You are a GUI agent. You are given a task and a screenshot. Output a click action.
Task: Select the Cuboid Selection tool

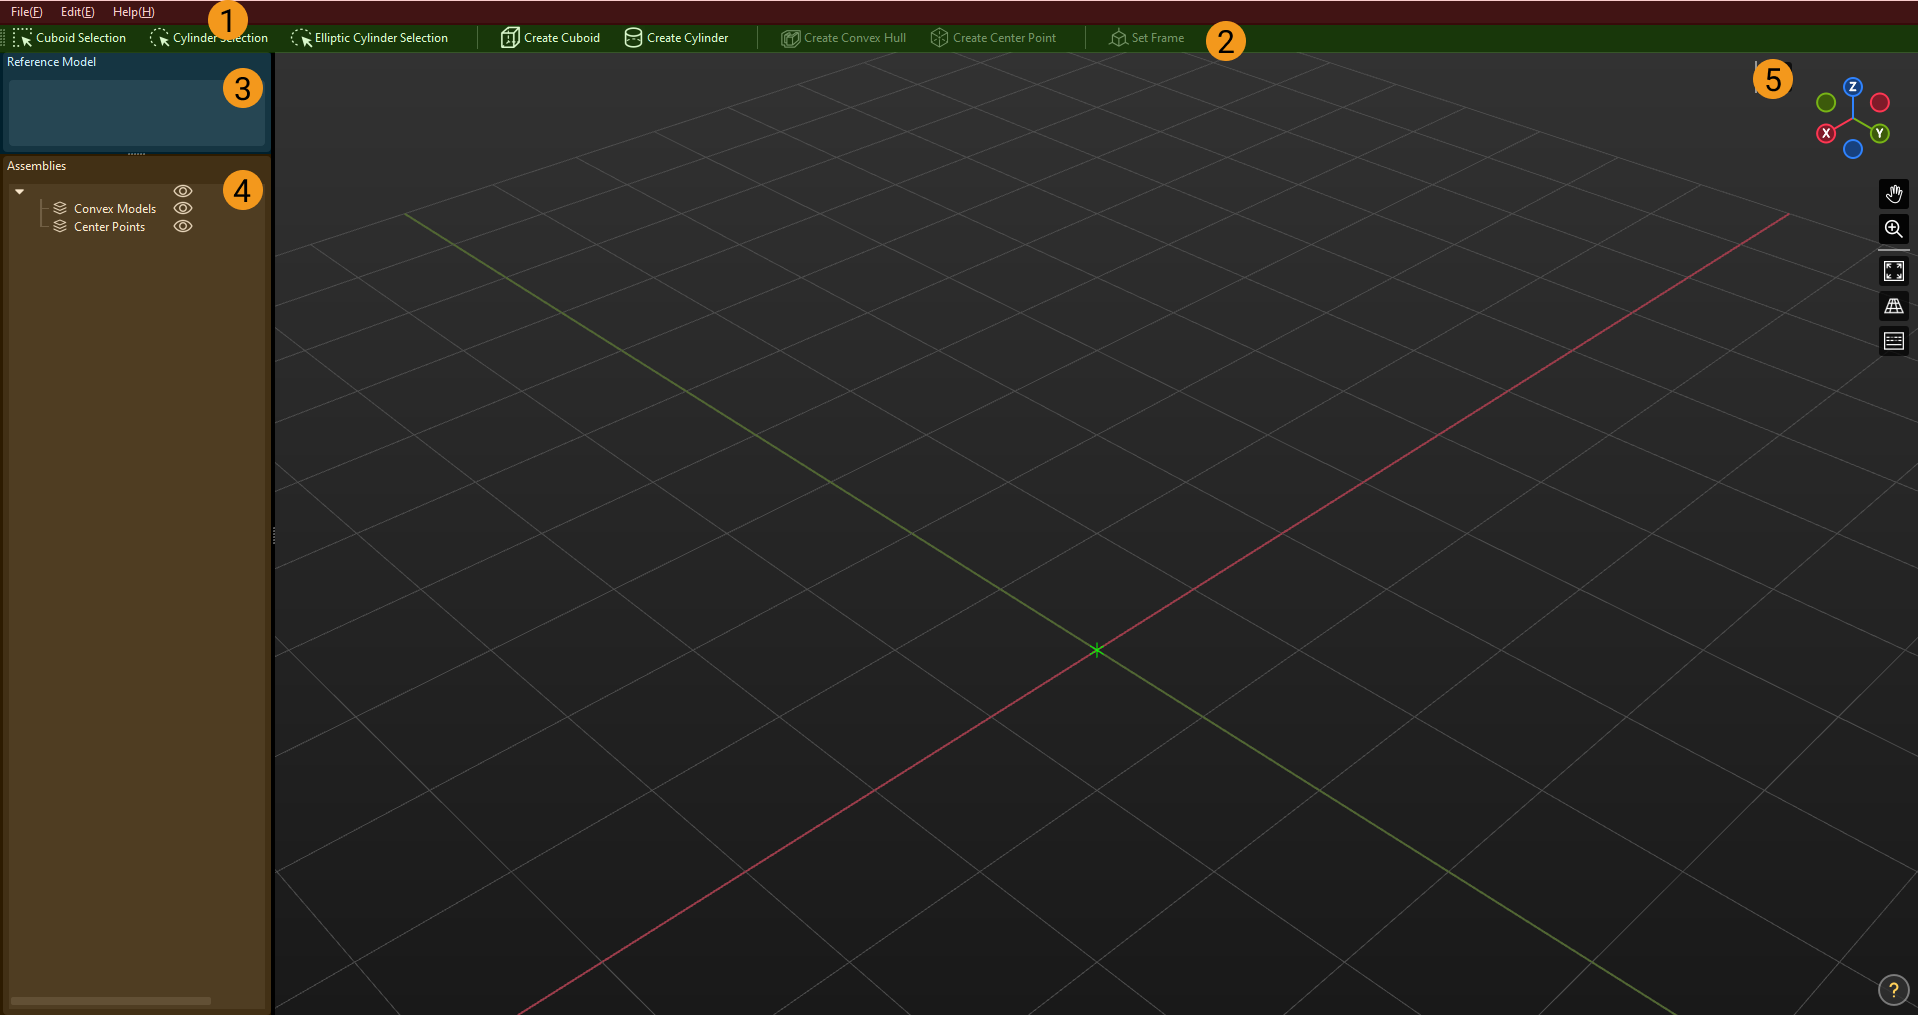(70, 37)
